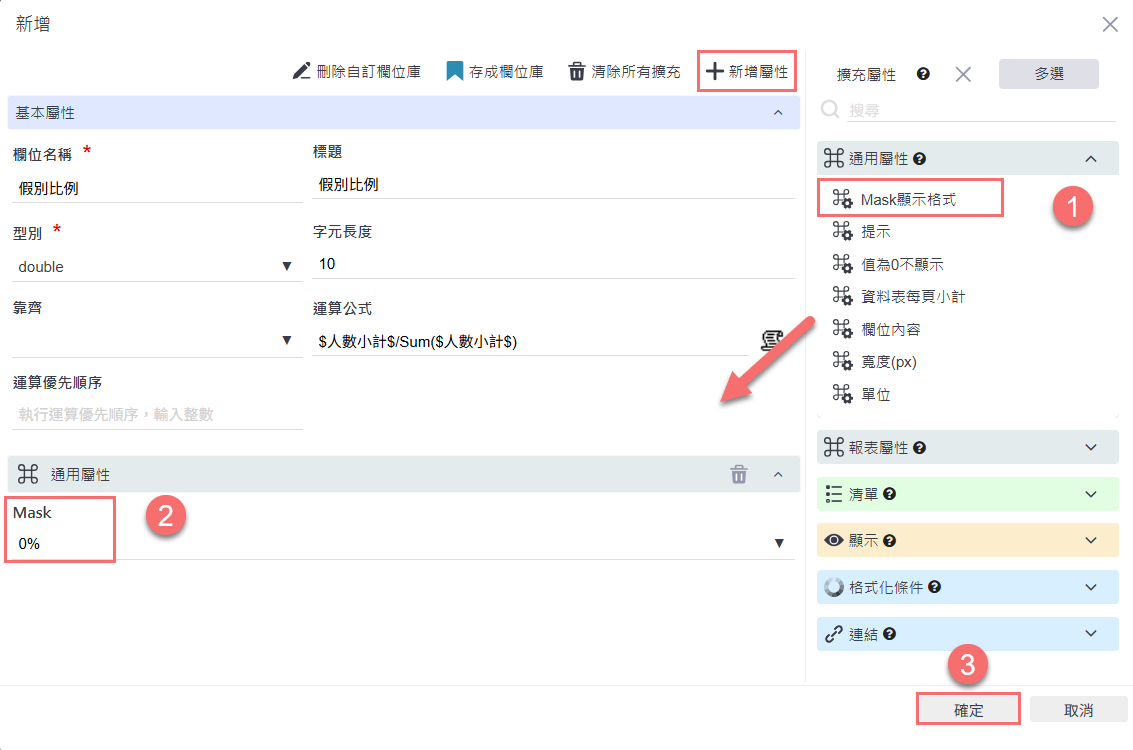Click the 多選 multi-select button

tap(1048, 74)
